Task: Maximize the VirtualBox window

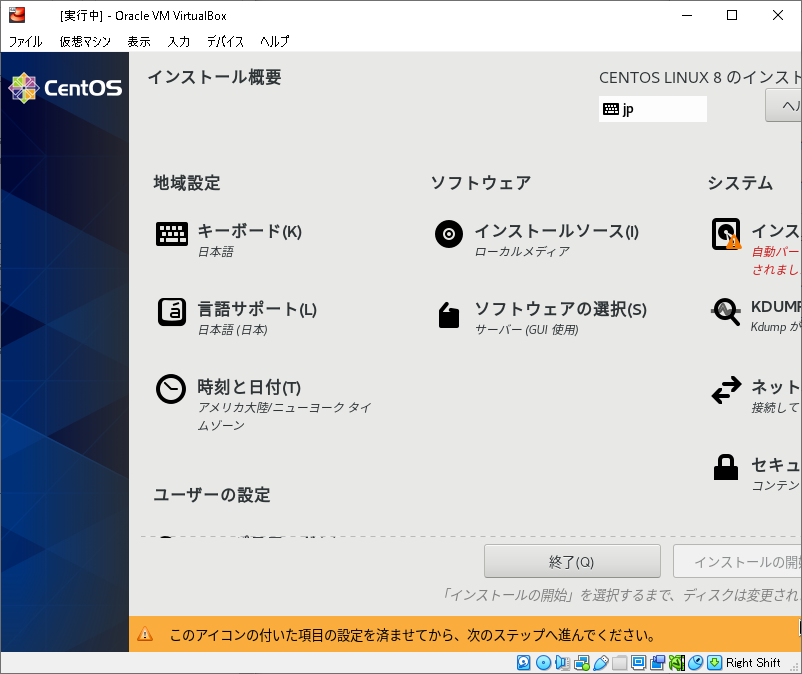Action: pyautogui.click(x=732, y=15)
